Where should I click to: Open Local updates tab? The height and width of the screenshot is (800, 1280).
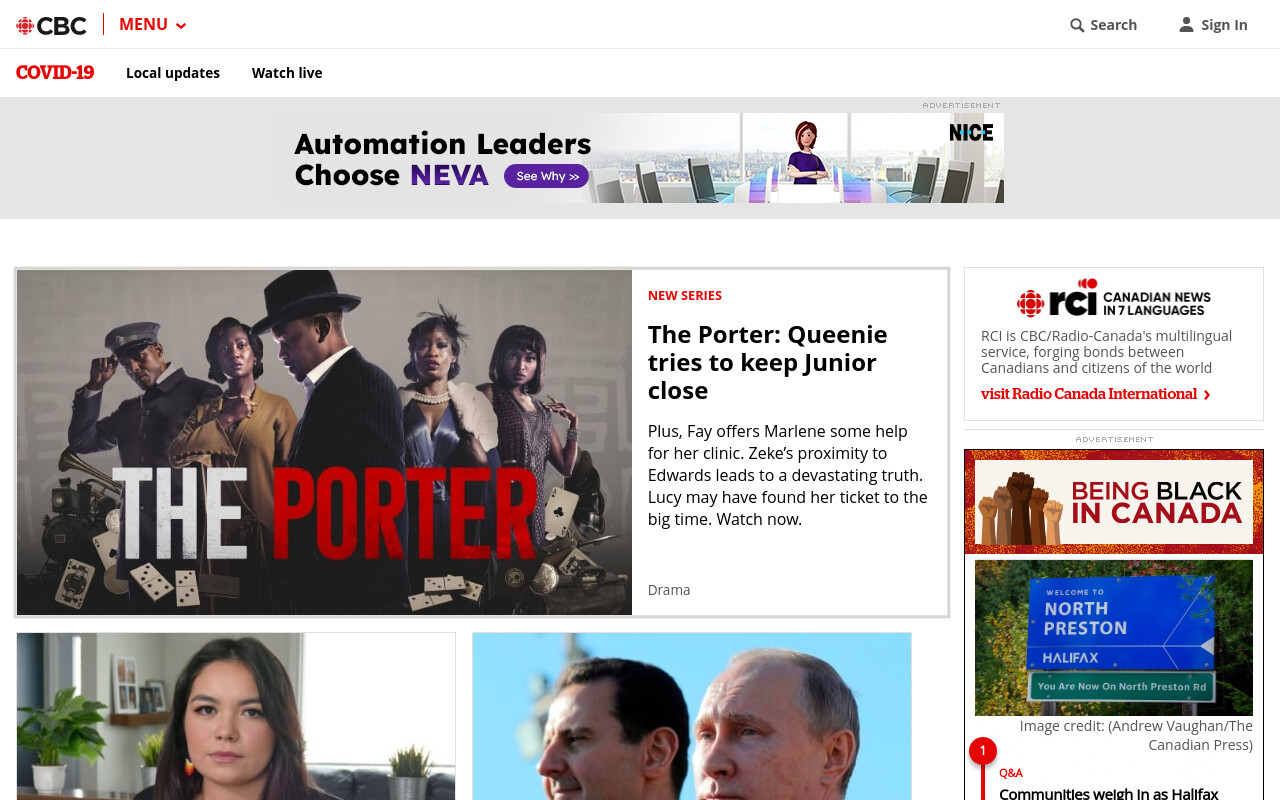[x=173, y=73]
